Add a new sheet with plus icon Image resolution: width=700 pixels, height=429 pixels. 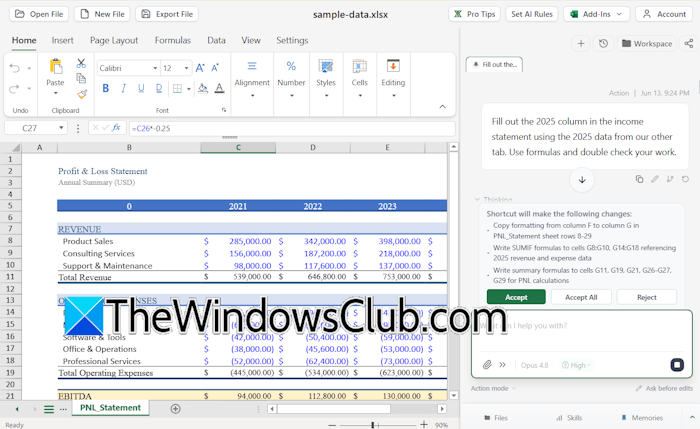175,408
